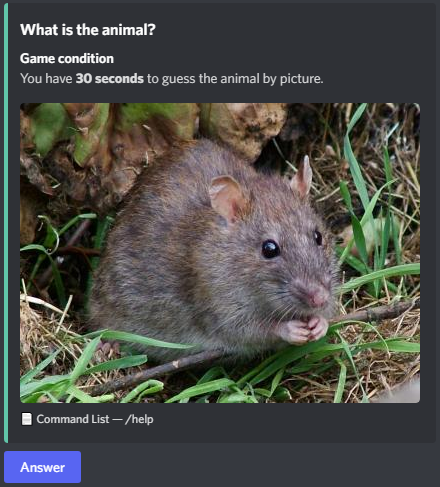This screenshot has height=487, width=440.
Task: Click the /help command text
Action: pyautogui.click(x=139, y=419)
